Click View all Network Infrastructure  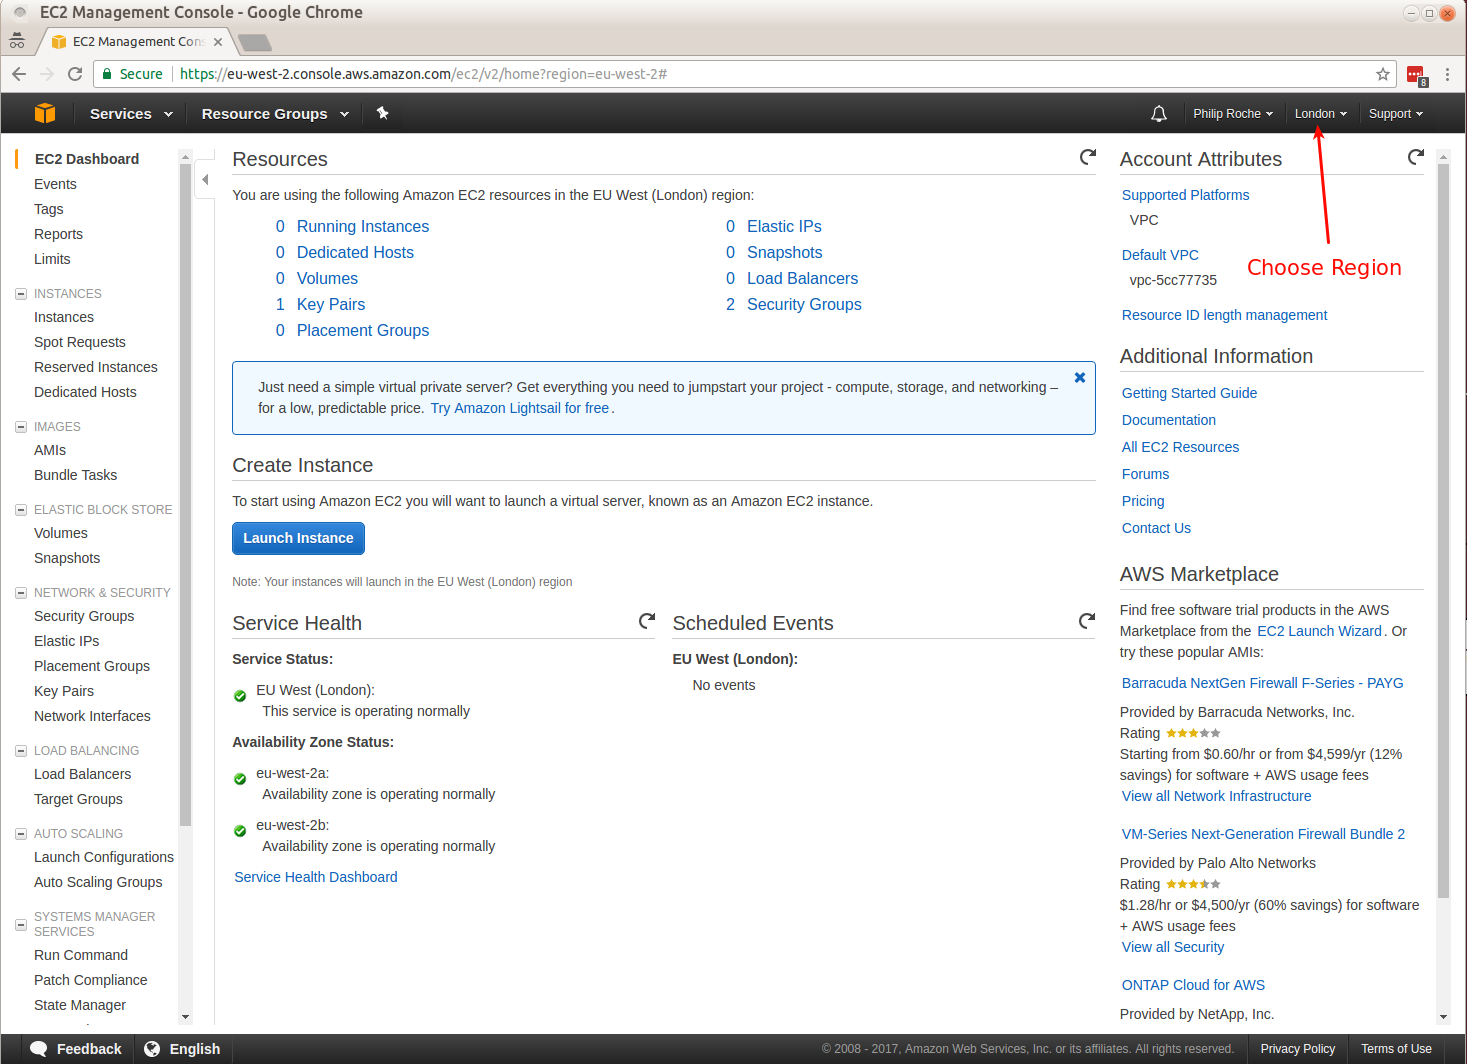1216,796
